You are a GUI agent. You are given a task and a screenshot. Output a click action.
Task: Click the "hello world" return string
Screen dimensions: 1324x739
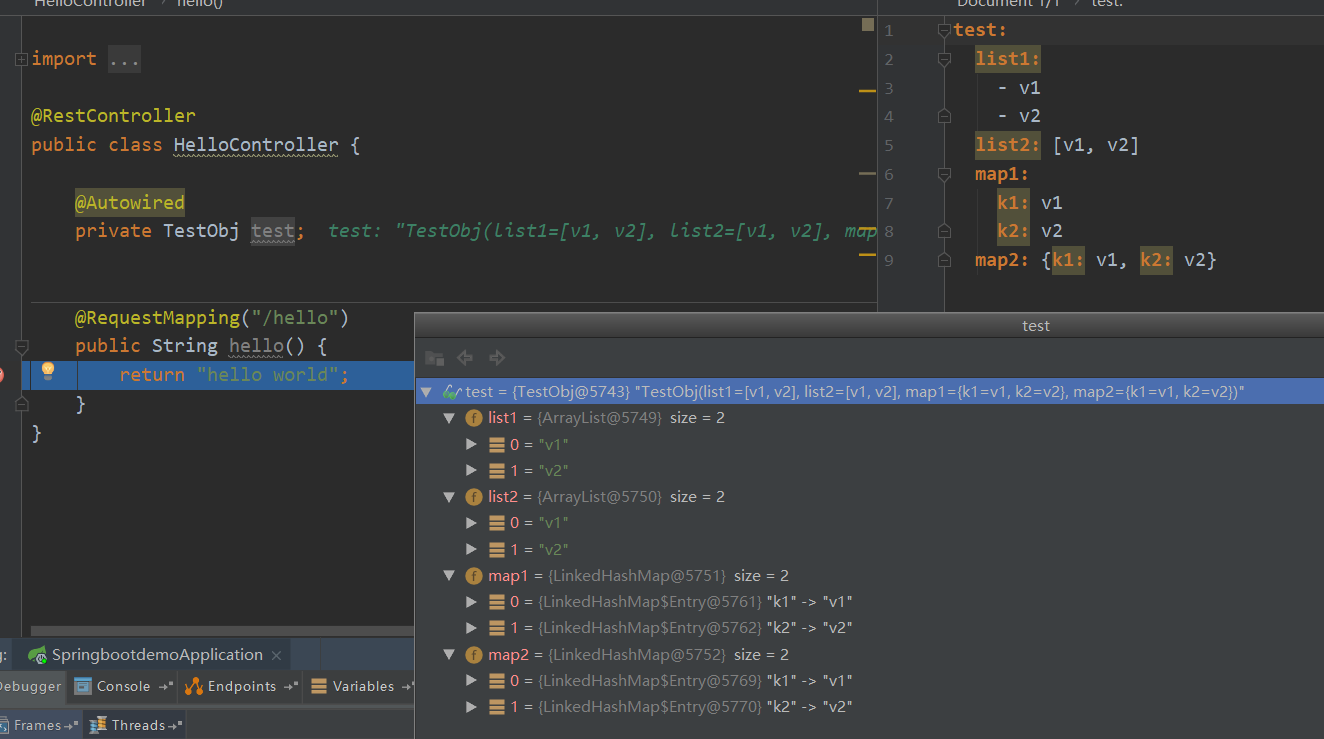pos(268,374)
